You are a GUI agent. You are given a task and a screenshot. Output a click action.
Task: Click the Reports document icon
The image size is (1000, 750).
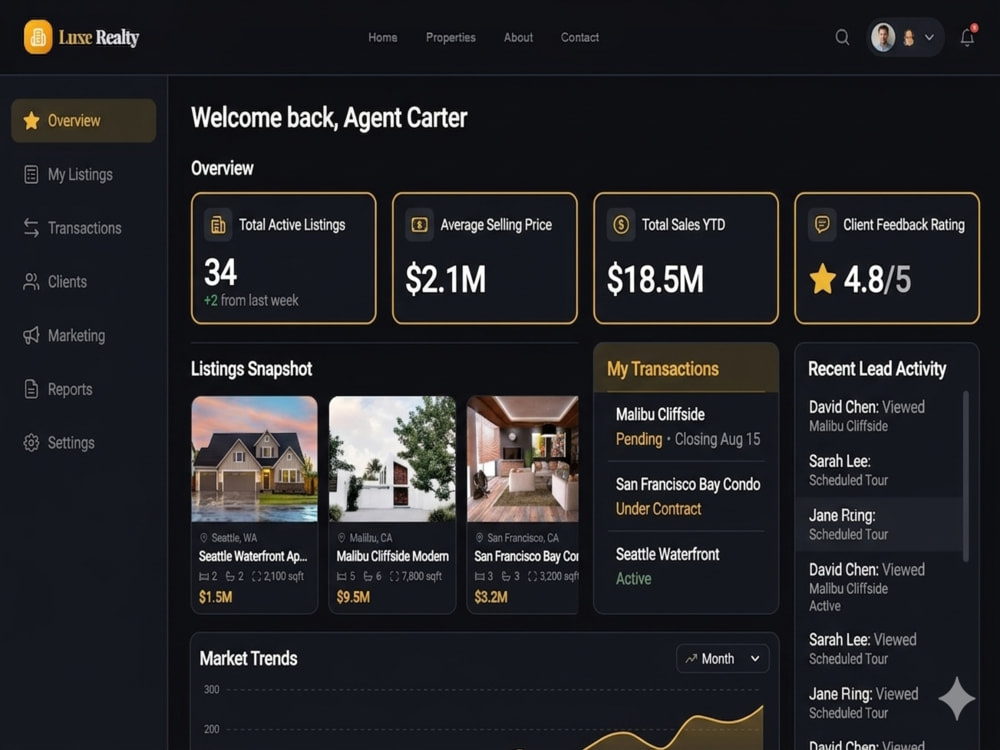point(31,389)
